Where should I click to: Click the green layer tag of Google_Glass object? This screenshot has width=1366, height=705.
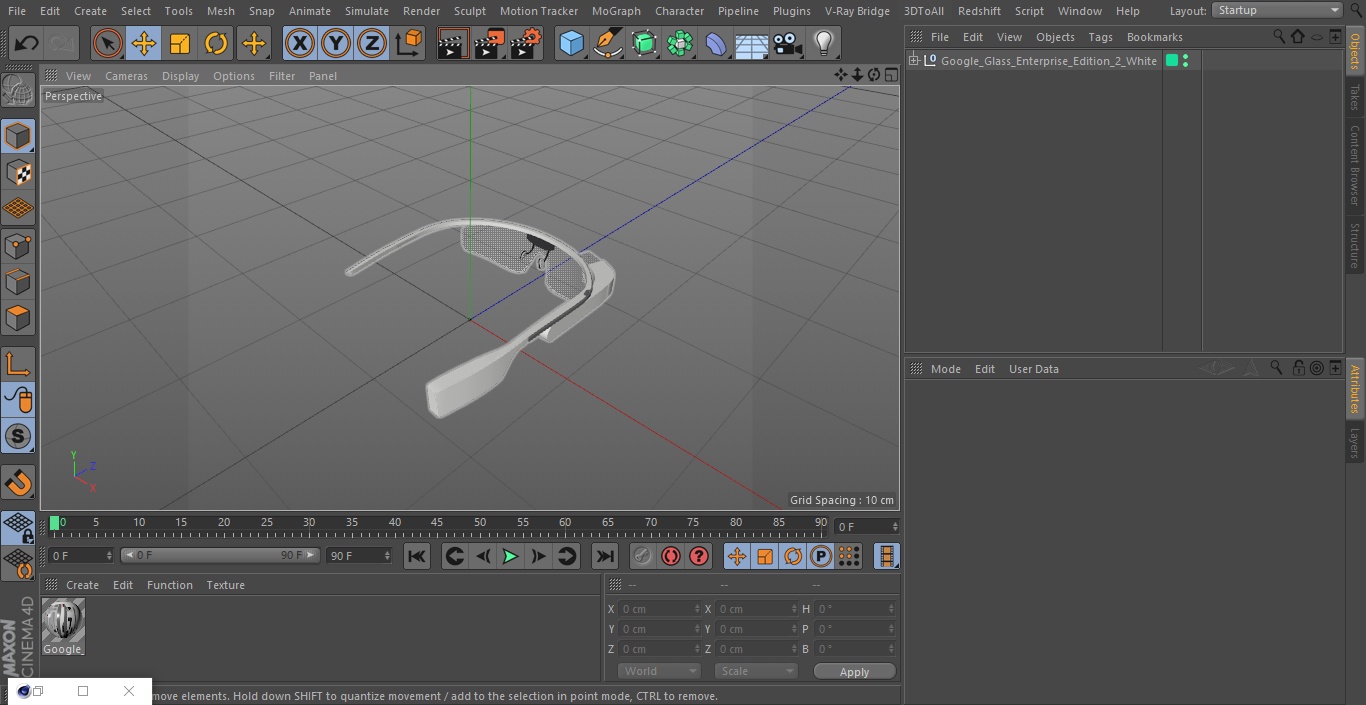(x=1172, y=61)
